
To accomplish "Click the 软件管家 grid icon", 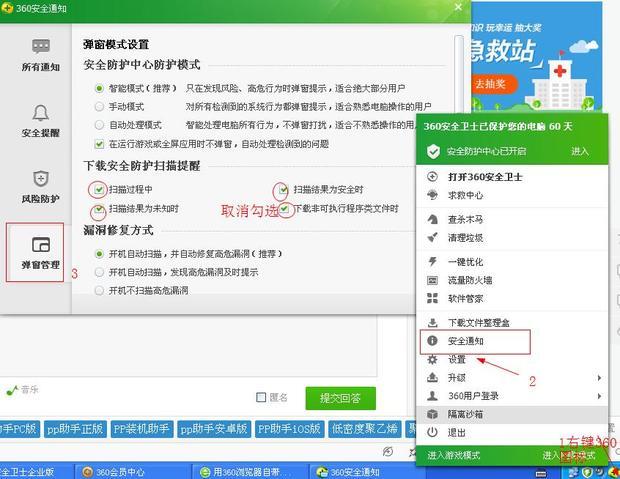I will tap(433, 299).
